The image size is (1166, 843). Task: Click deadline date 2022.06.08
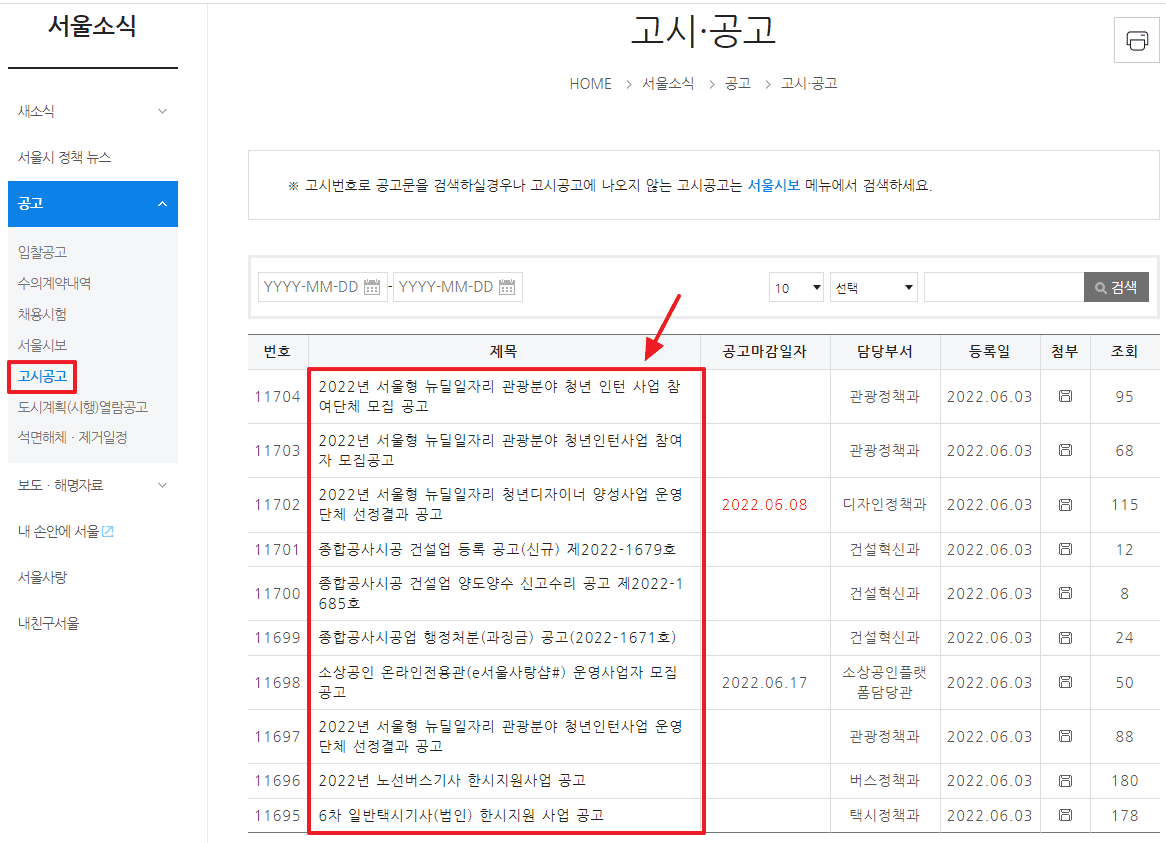[764, 505]
